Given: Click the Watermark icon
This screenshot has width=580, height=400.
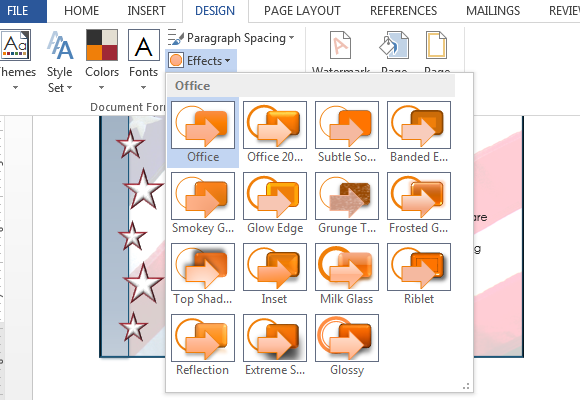Looking at the screenshot, I should [340, 45].
